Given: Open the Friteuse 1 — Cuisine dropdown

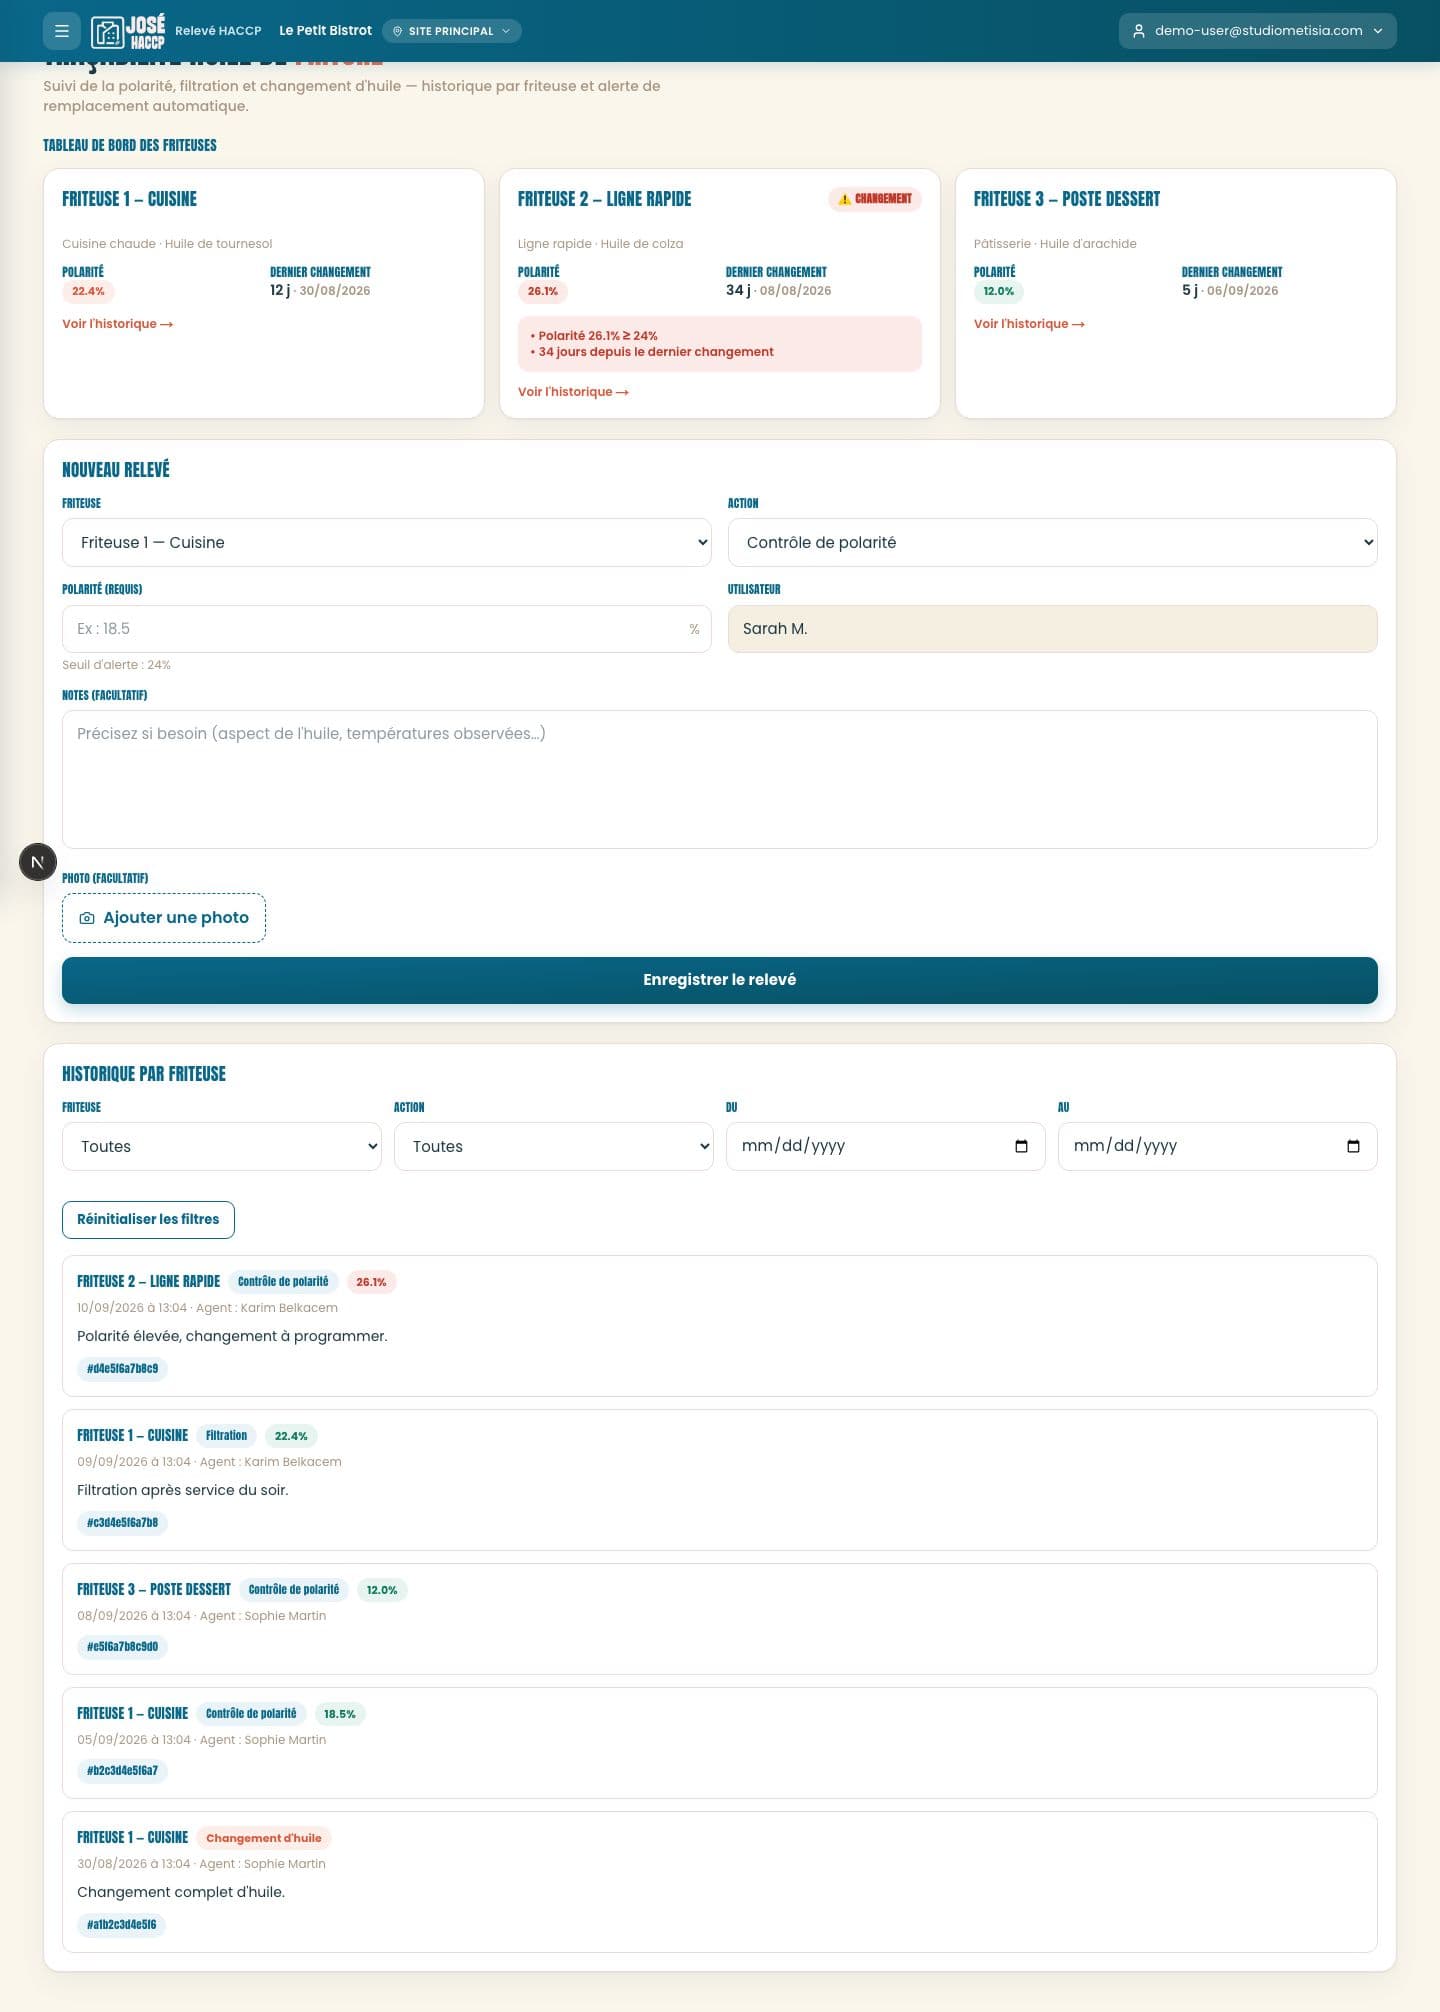Looking at the screenshot, I should click(387, 542).
